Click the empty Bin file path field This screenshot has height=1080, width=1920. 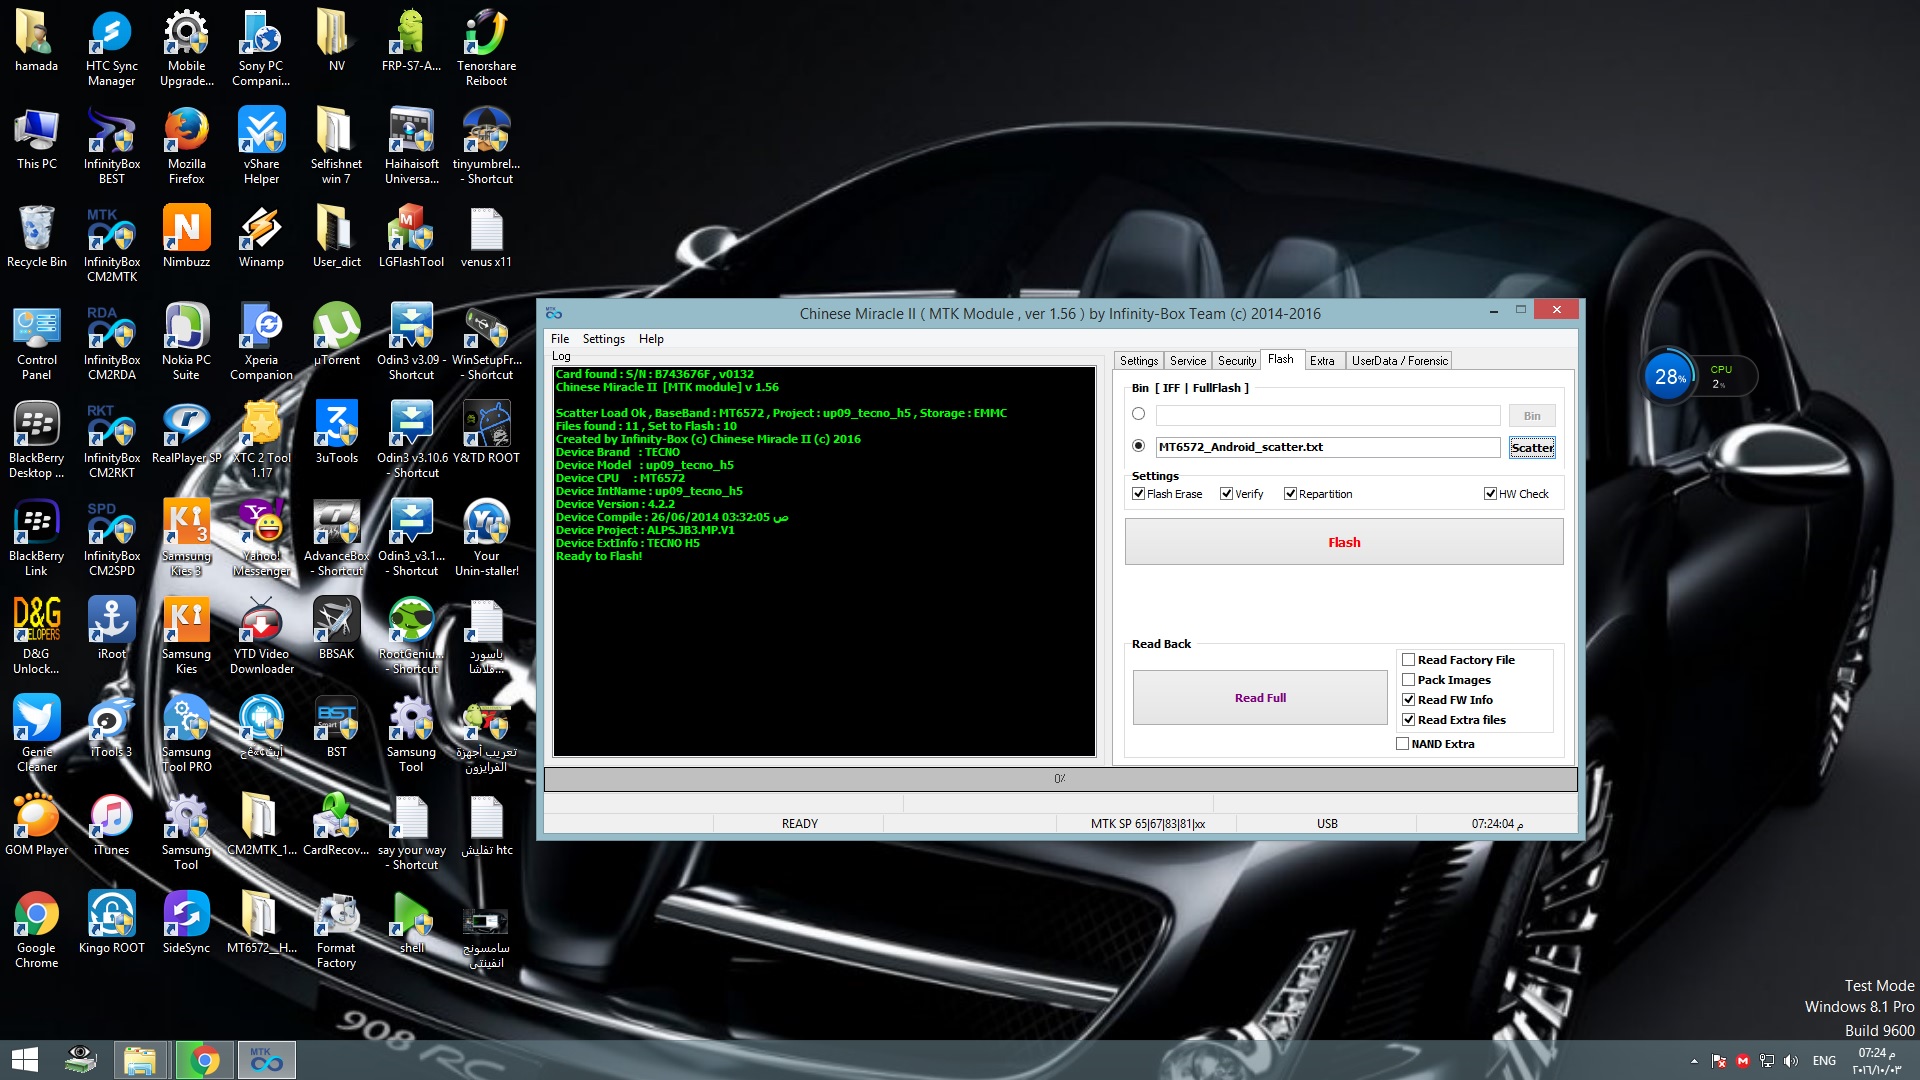[1328, 415]
